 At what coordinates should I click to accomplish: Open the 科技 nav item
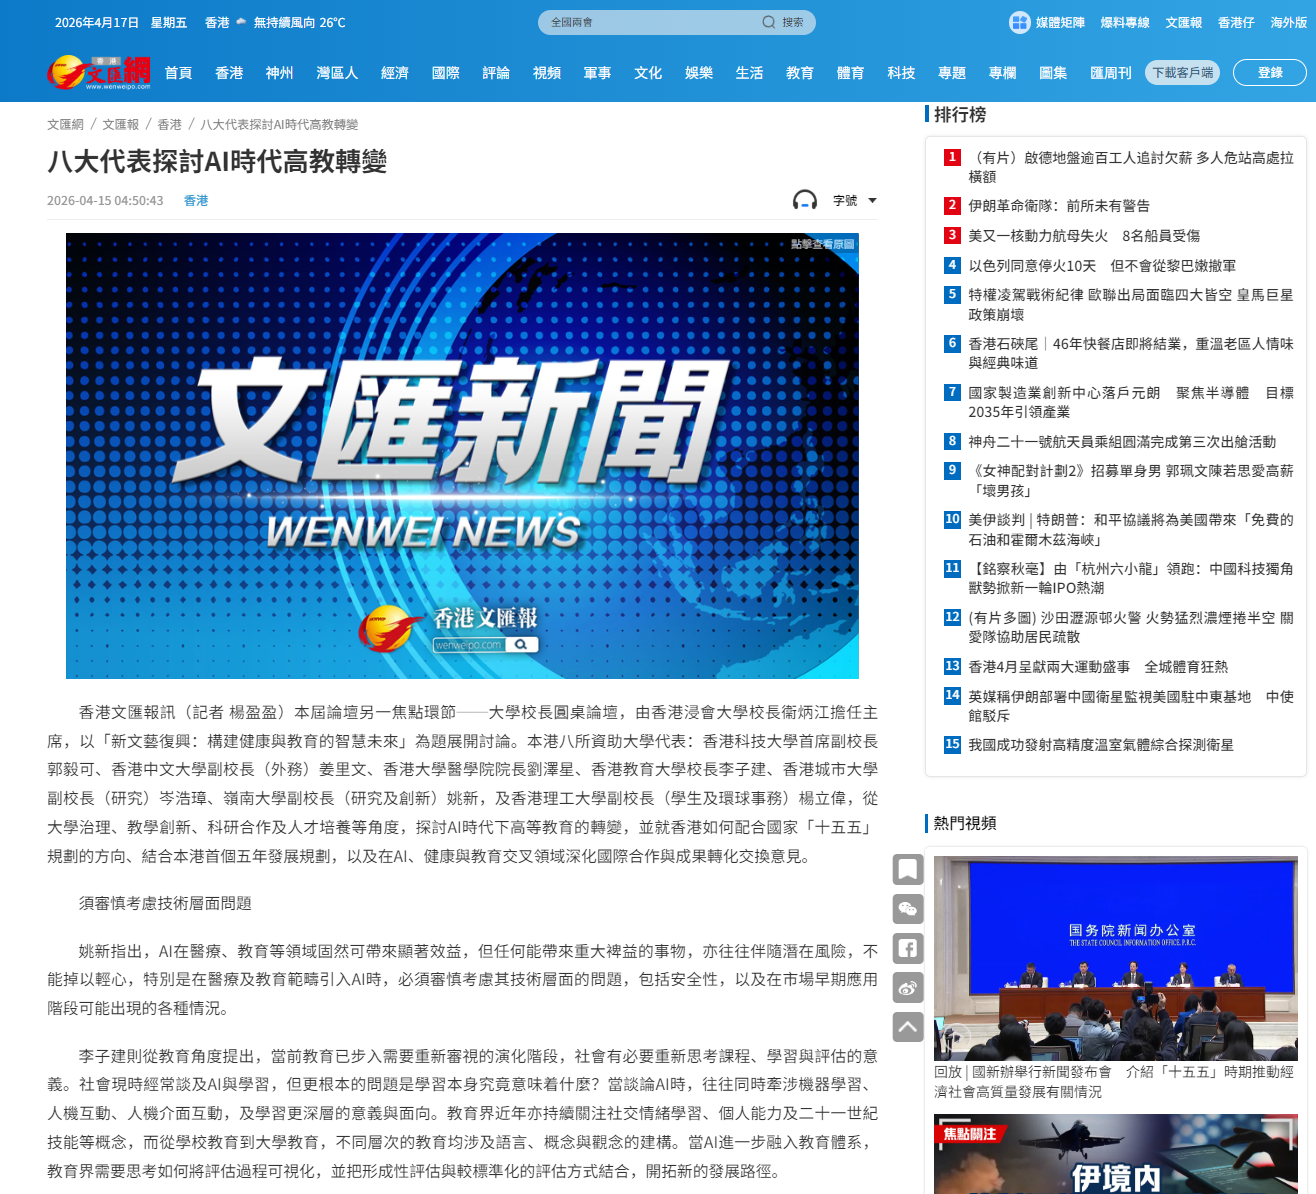901,73
